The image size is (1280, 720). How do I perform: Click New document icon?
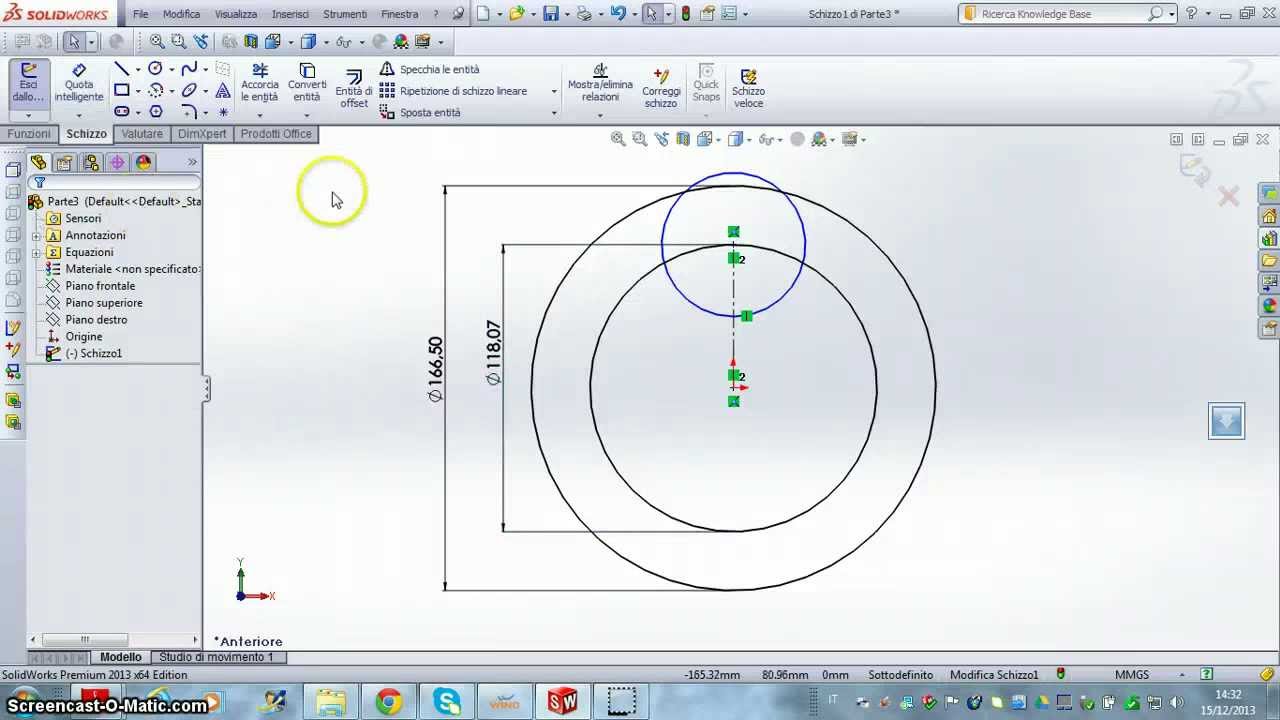(x=483, y=14)
